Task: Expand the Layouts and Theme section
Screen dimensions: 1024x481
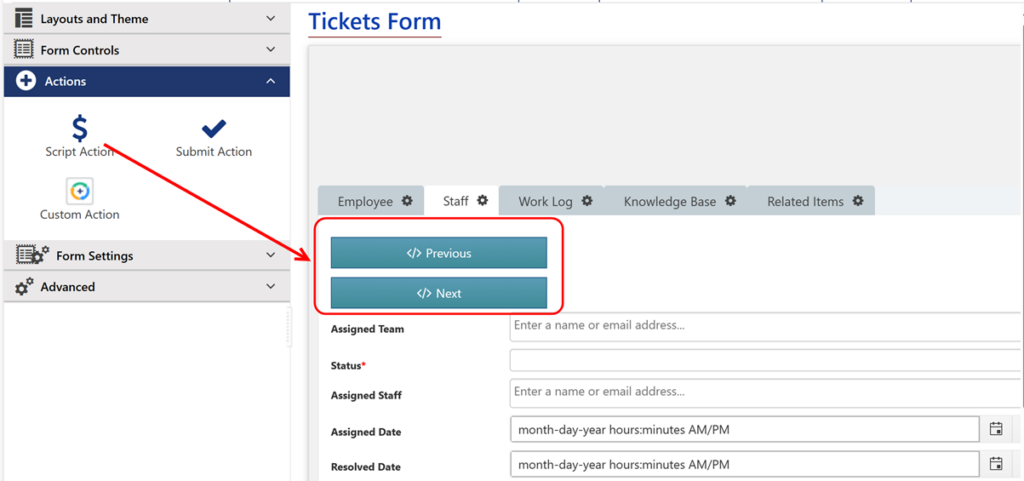Action: click(x=147, y=19)
